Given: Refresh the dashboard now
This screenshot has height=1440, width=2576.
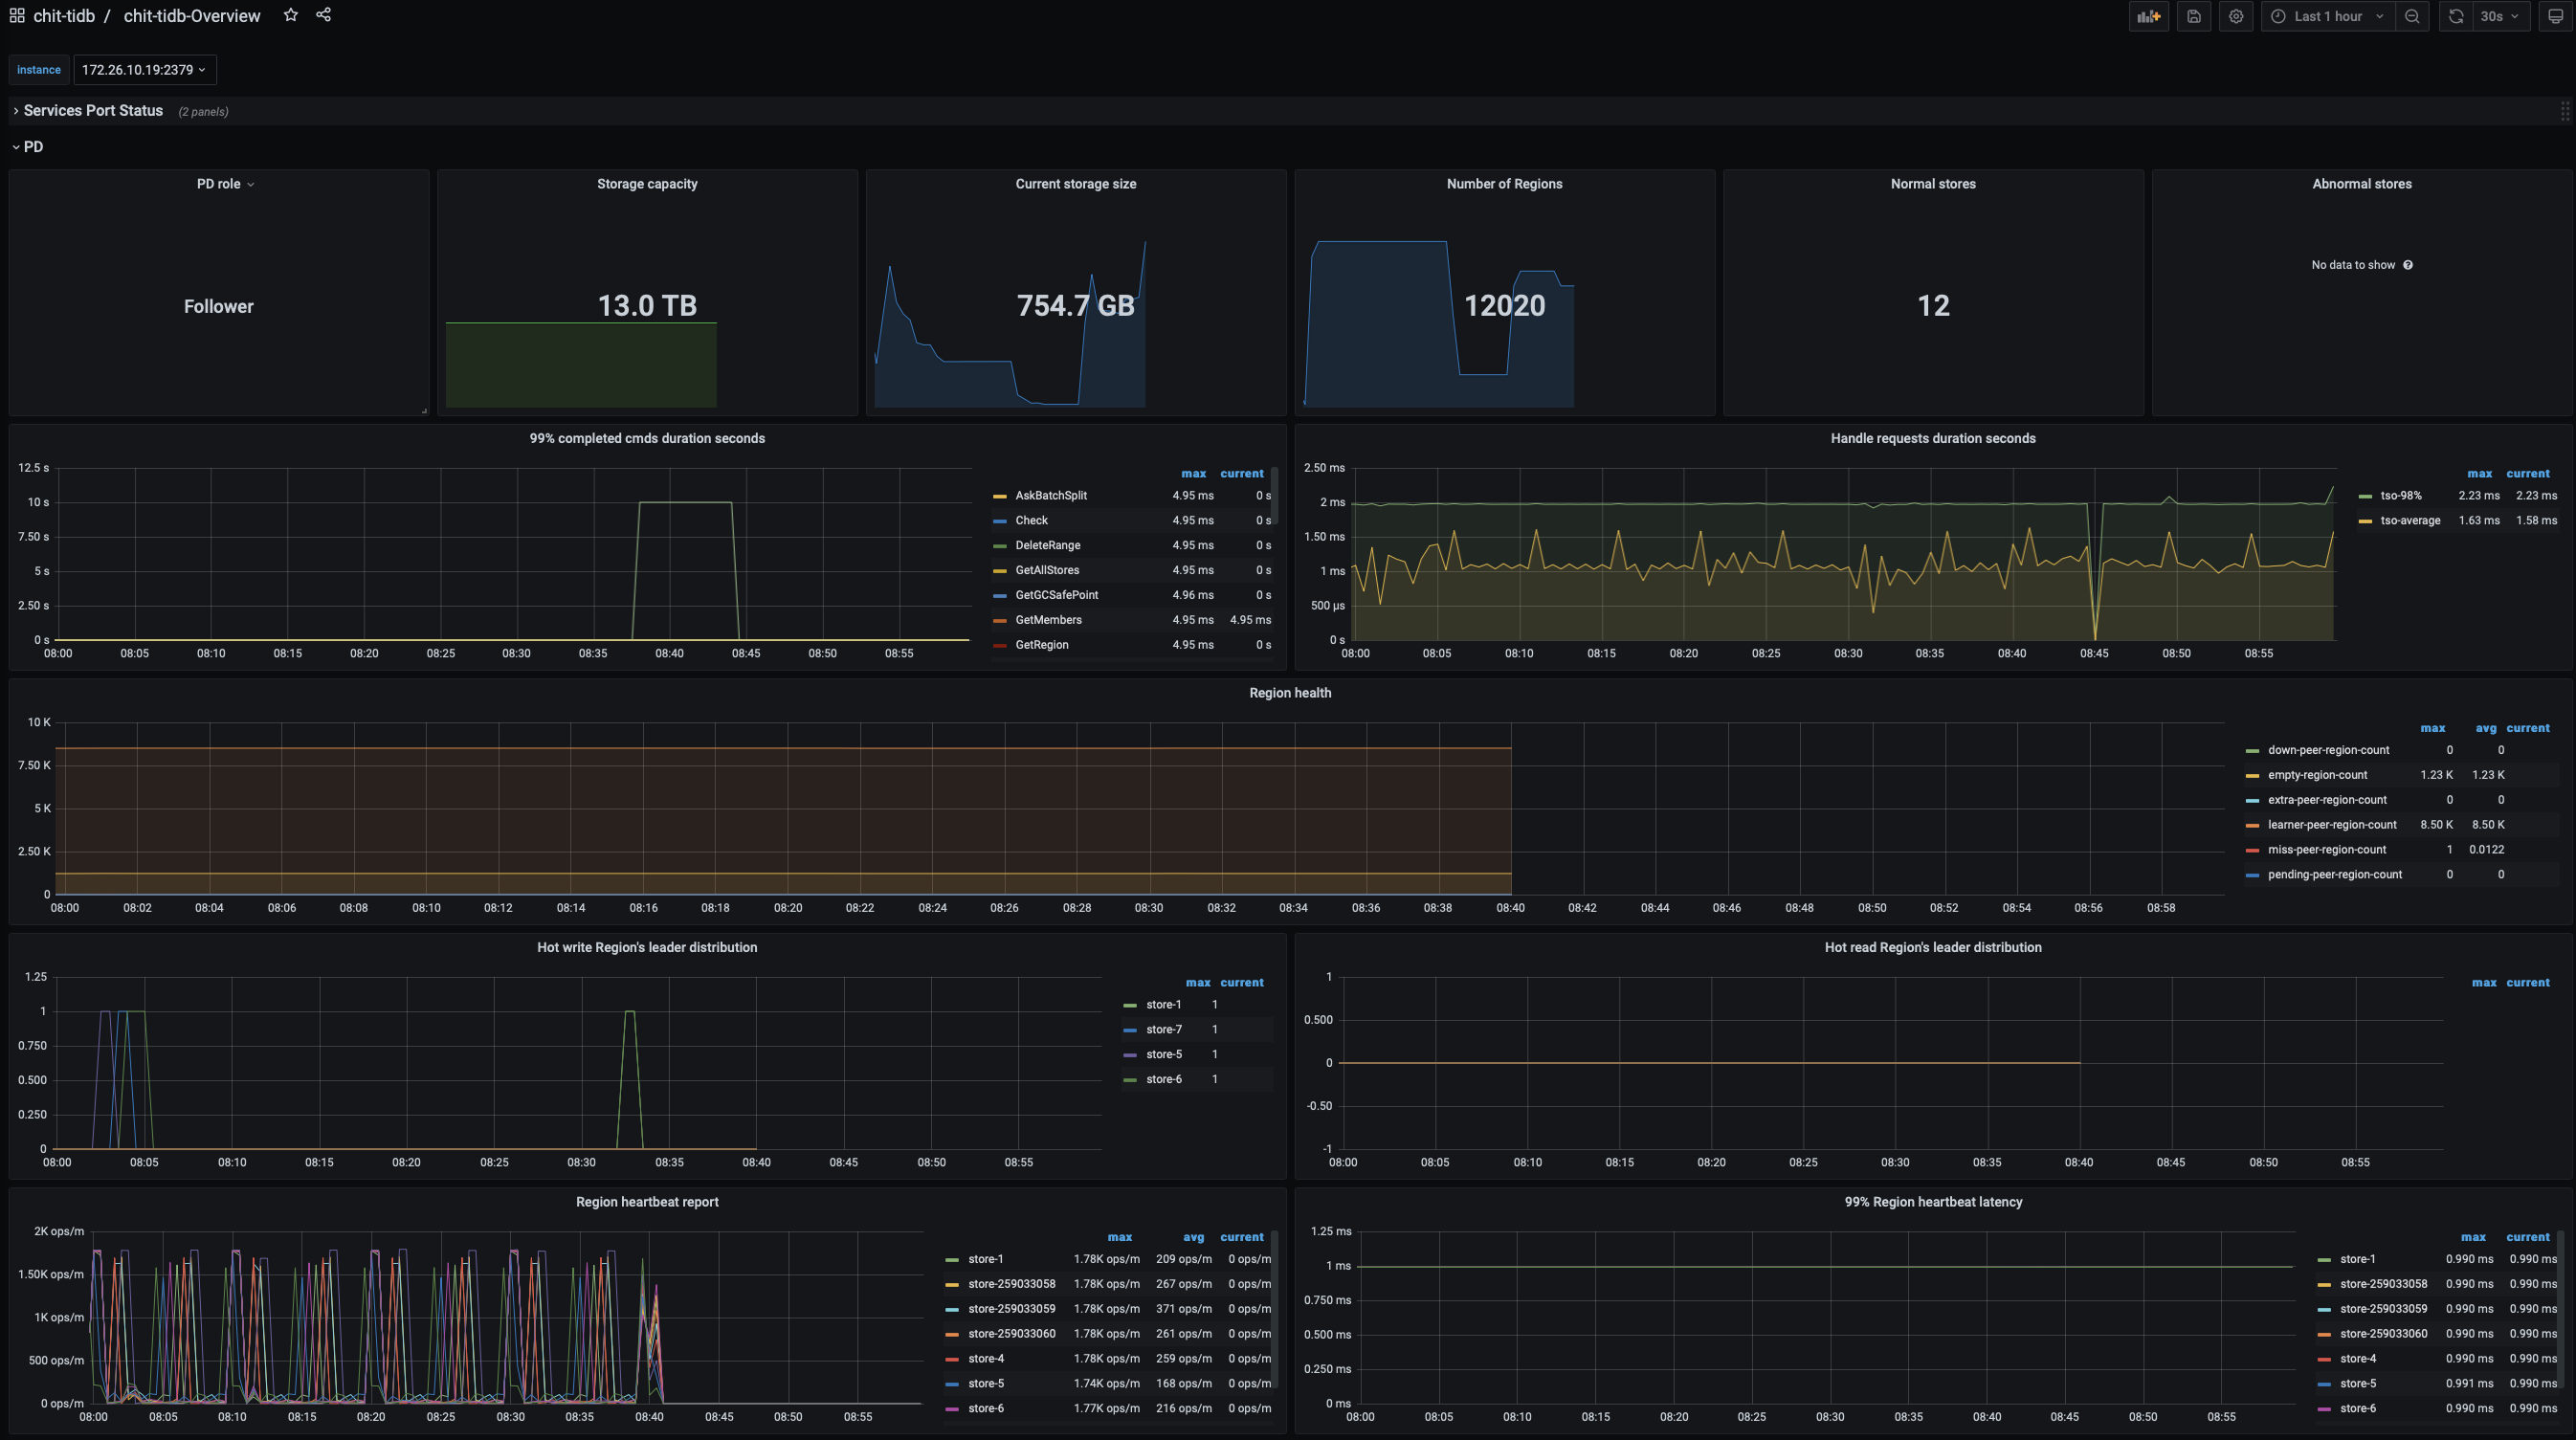Looking at the screenshot, I should point(2456,16).
